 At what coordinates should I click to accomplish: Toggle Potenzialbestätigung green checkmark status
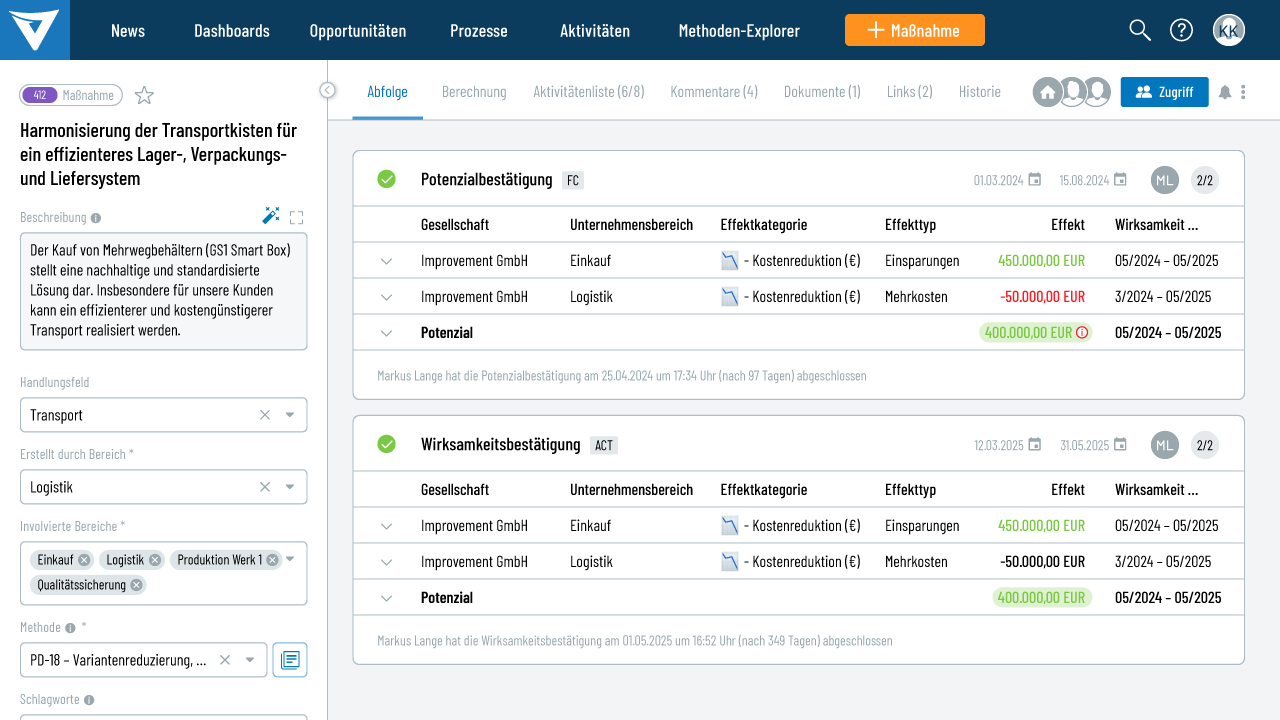point(386,179)
